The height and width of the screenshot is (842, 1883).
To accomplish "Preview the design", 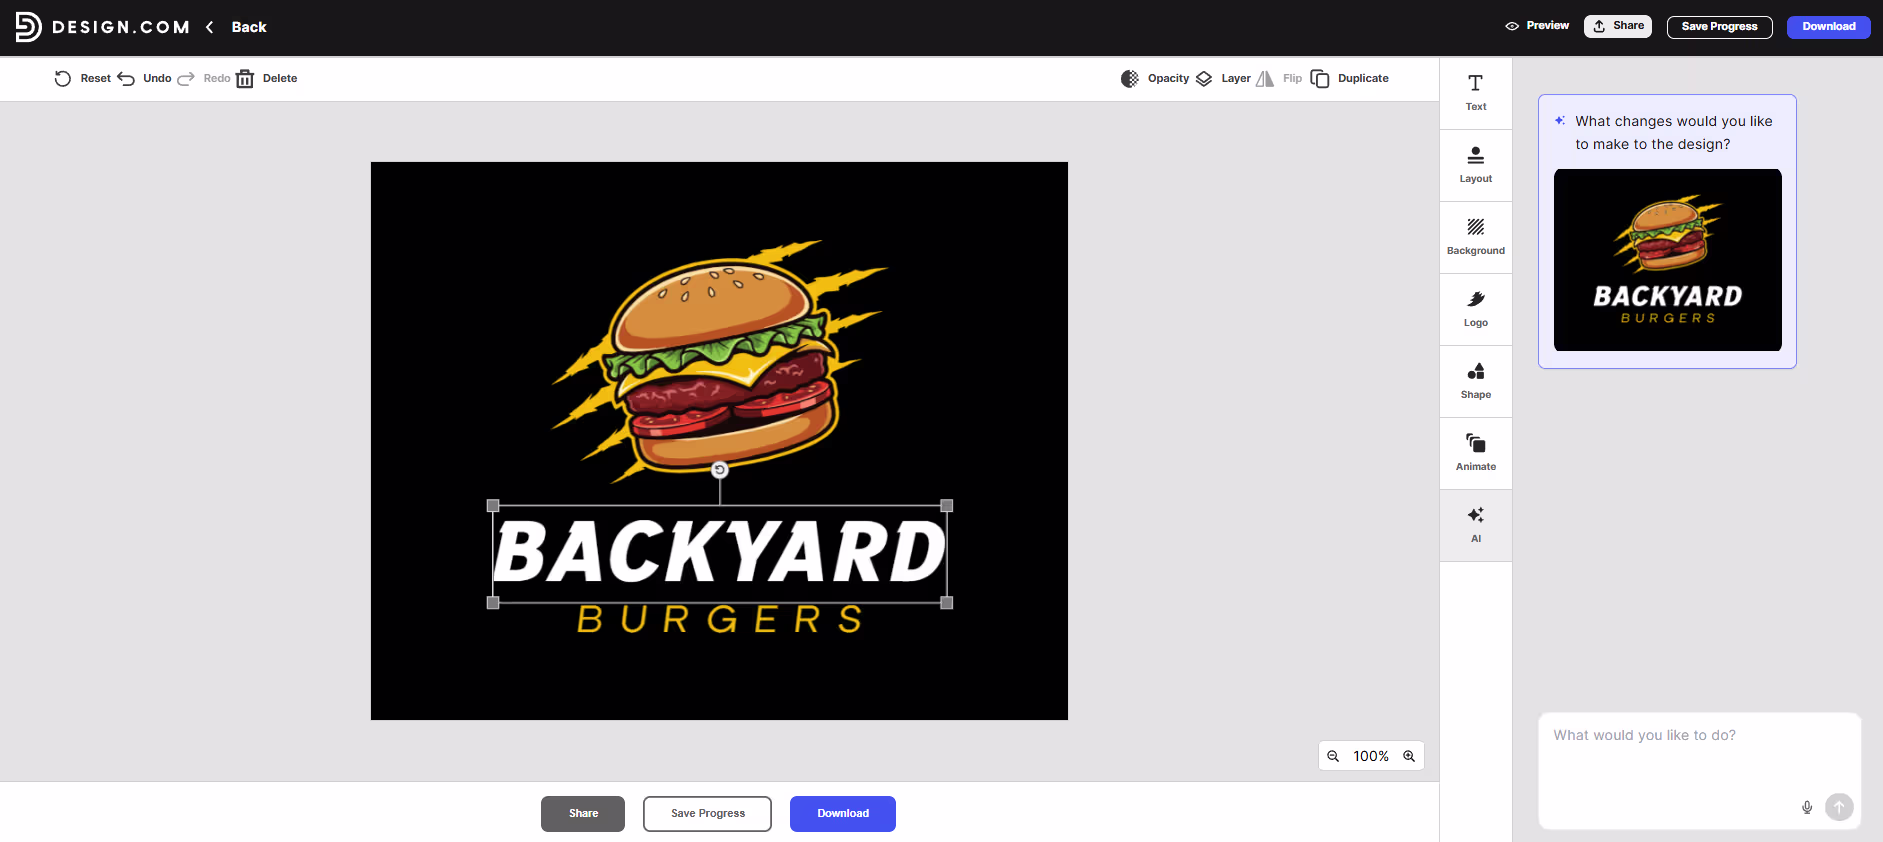I will click(x=1537, y=26).
